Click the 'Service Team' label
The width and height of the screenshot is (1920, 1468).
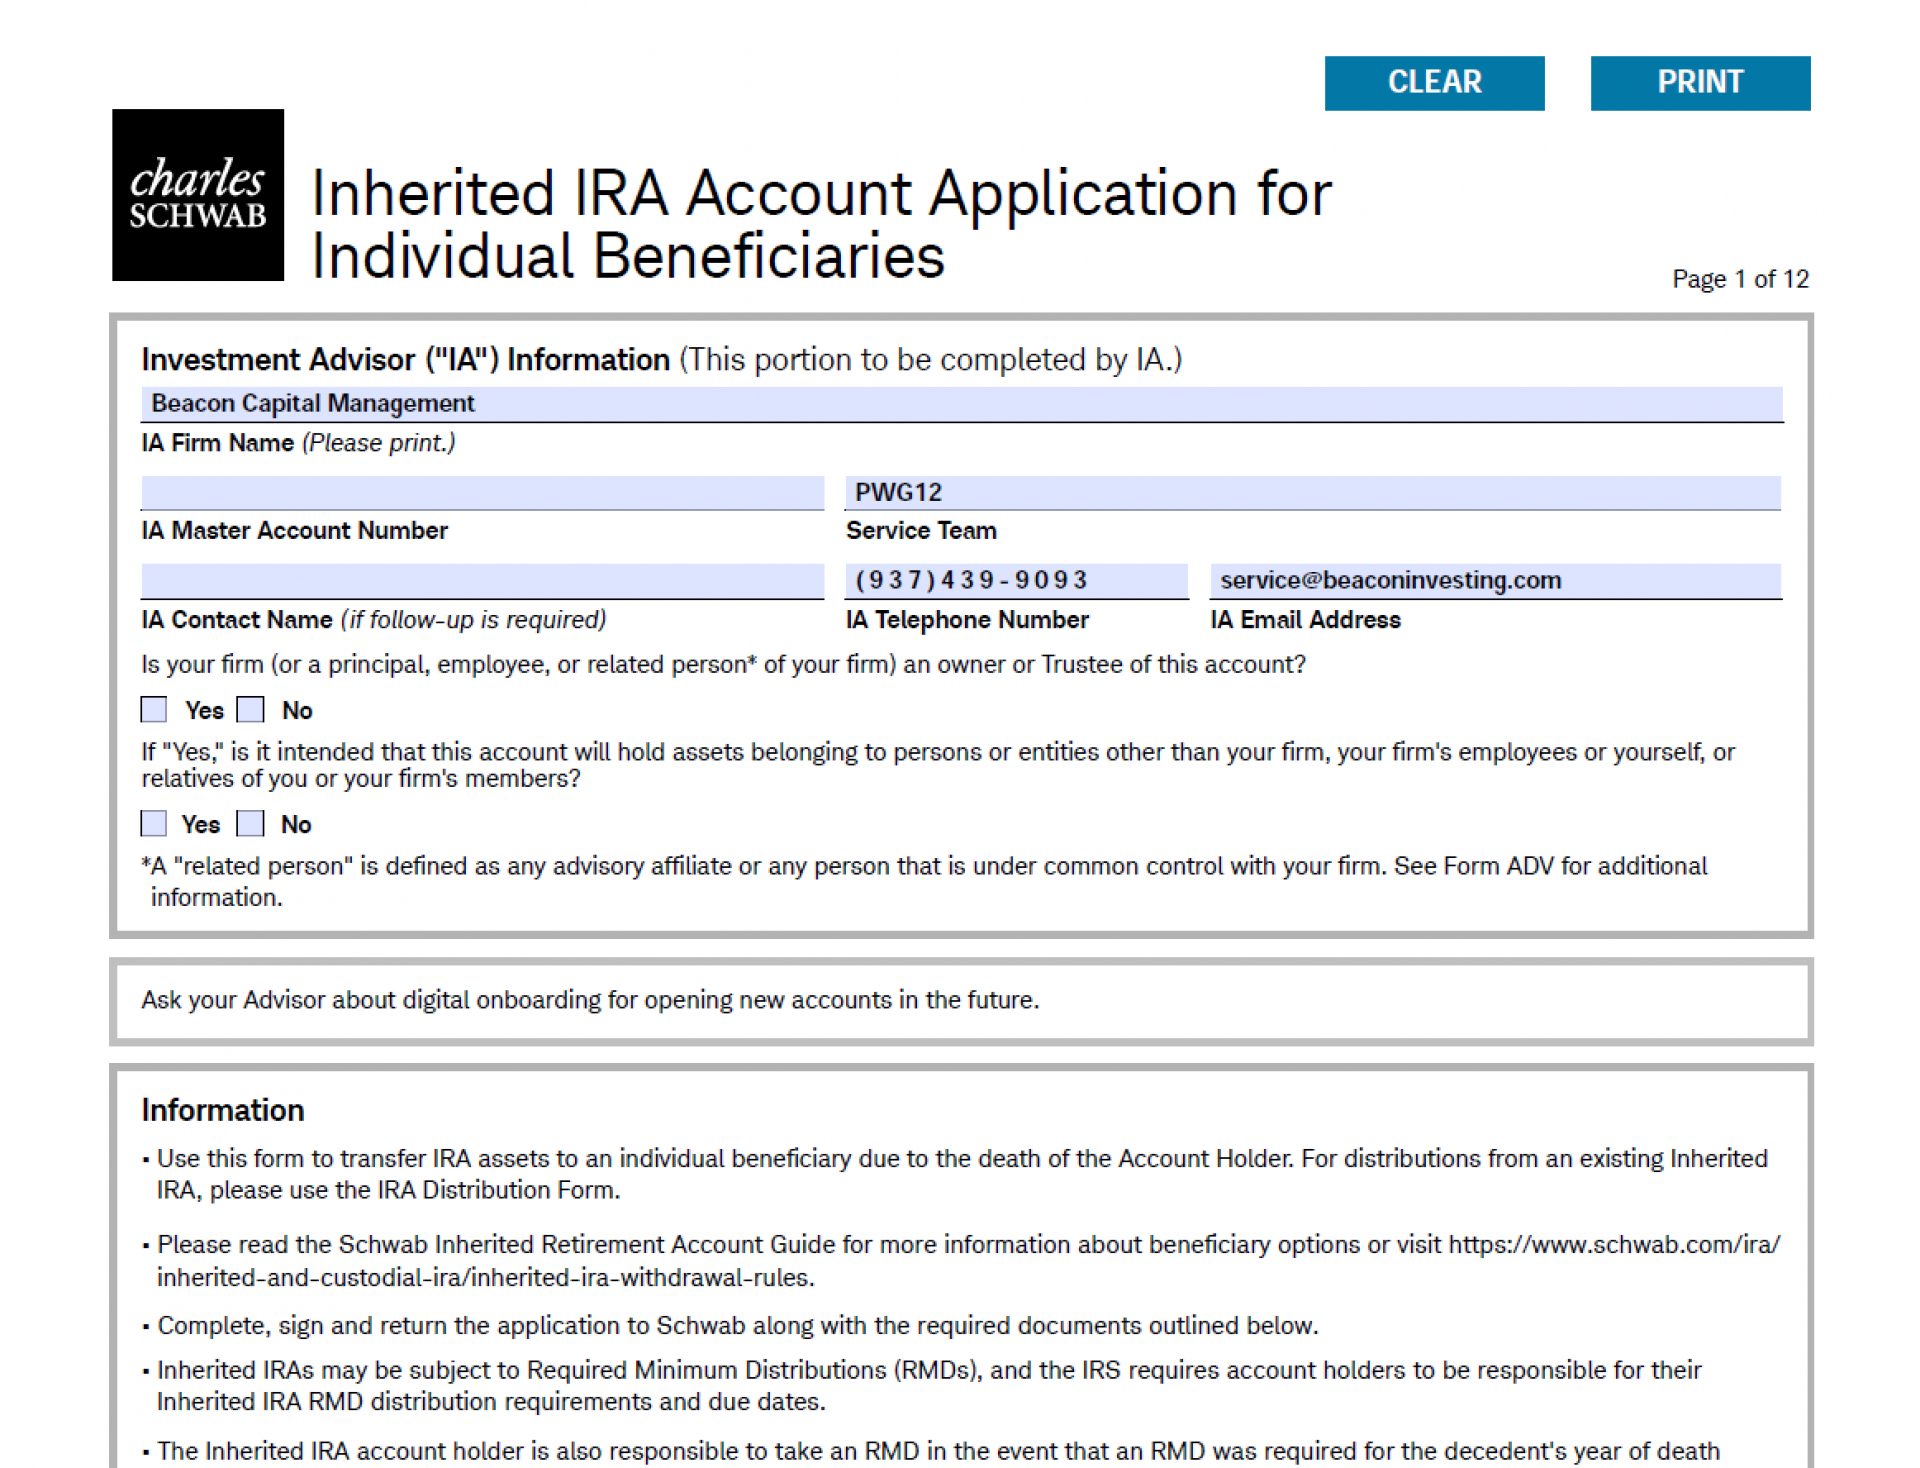point(921,531)
